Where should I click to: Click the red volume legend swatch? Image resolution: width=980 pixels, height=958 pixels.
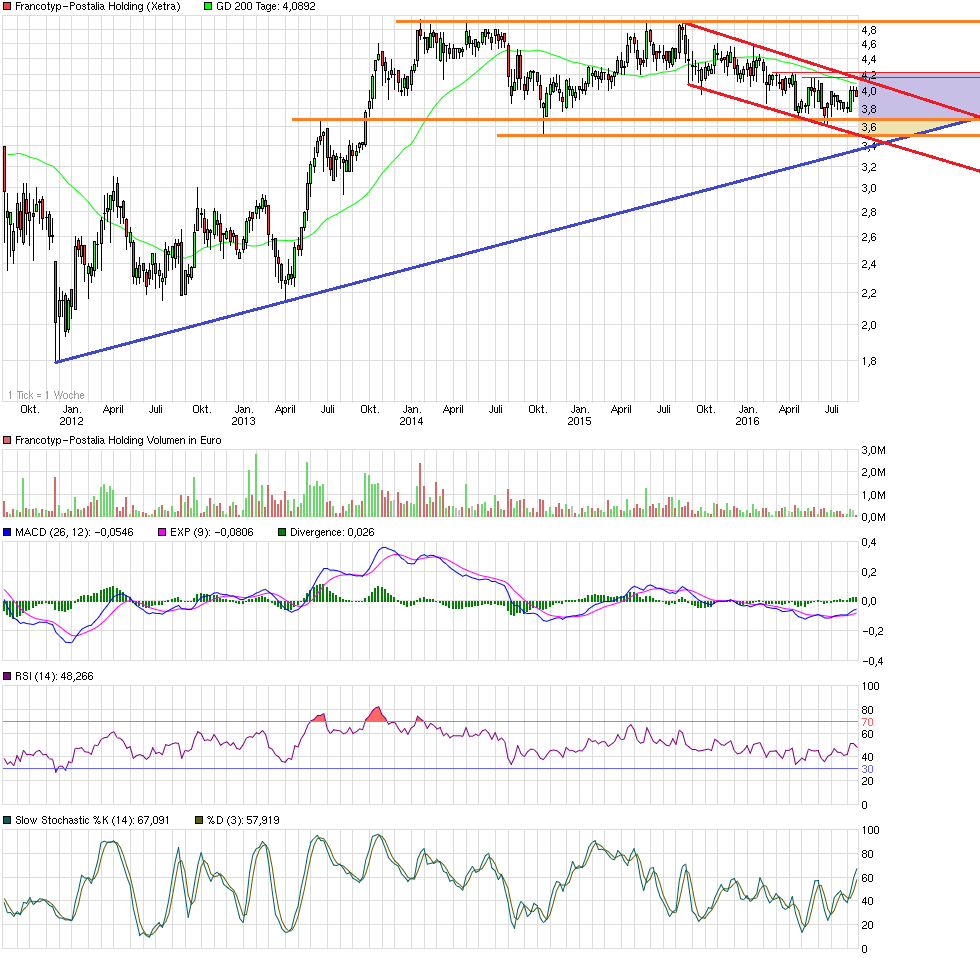point(7,441)
